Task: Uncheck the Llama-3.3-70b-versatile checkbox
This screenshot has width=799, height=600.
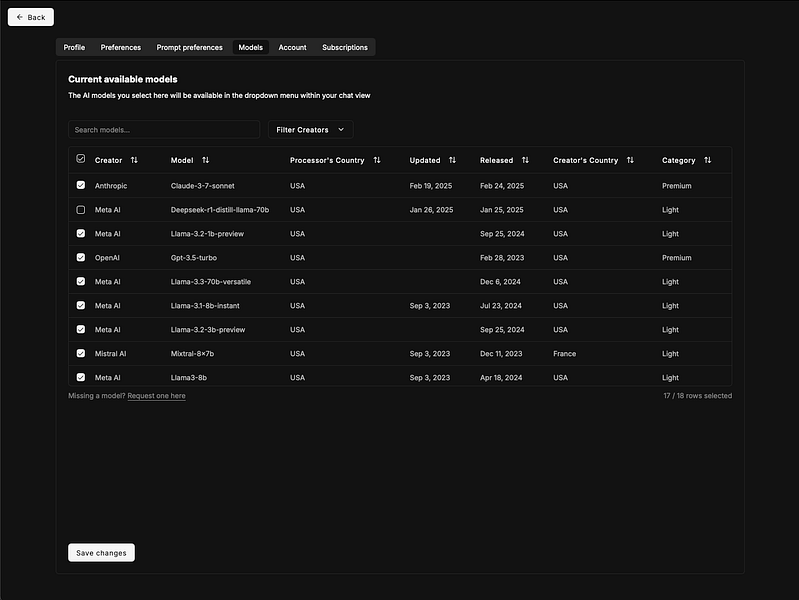Action: (x=81, y=281)
